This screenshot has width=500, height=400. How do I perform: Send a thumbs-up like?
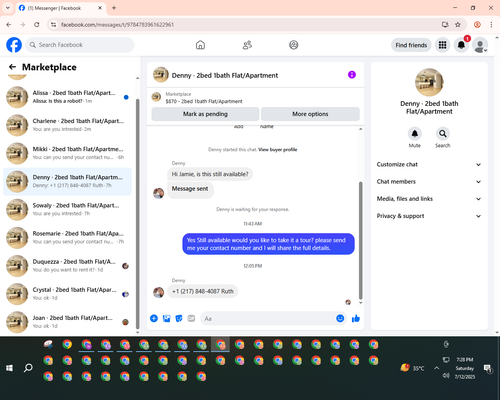(x=356, y=318)
